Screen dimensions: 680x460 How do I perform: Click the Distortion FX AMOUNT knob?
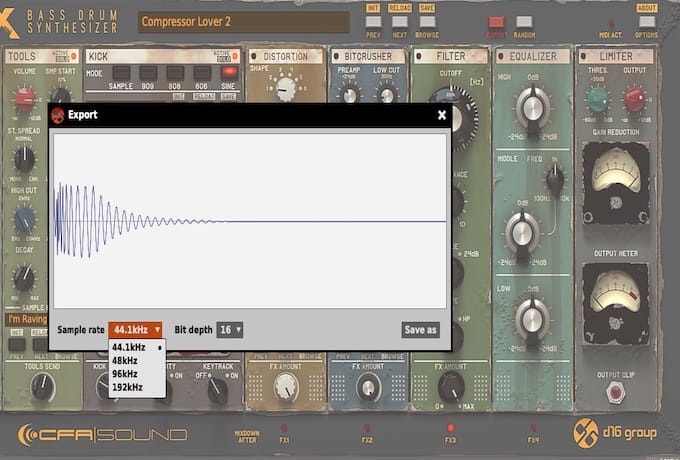[x=285, y=387]
